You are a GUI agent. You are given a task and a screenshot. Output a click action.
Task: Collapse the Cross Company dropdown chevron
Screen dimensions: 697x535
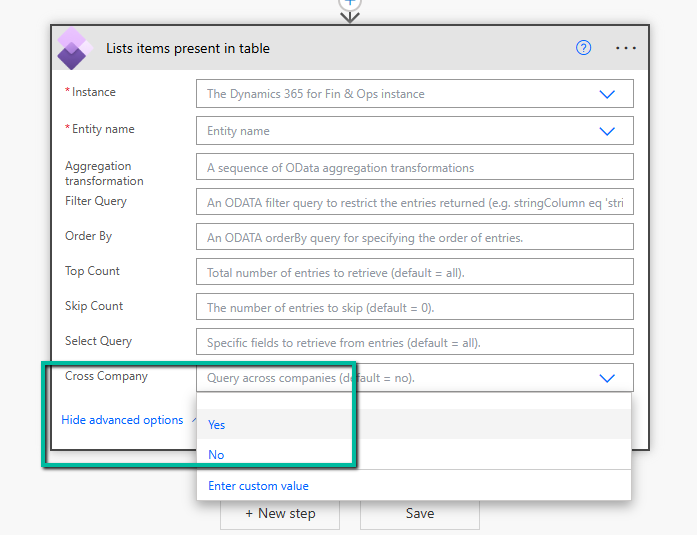click(607, 378)
